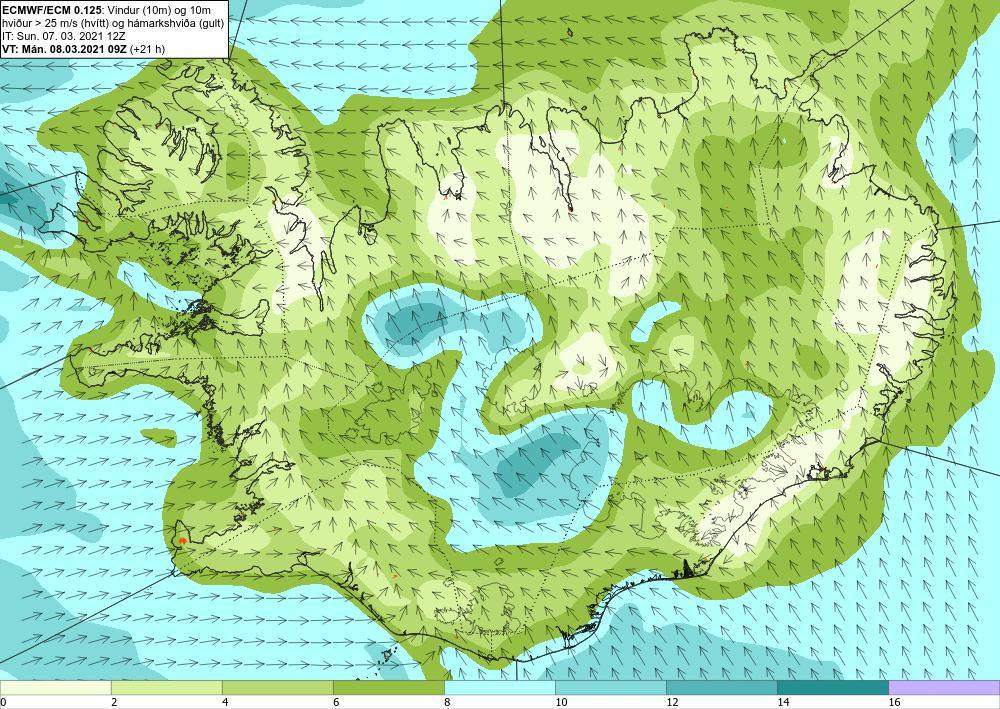Click the 2–4 m/s light green legend swatch
This screenshot has height=709, width=1000.
[166, 688]
